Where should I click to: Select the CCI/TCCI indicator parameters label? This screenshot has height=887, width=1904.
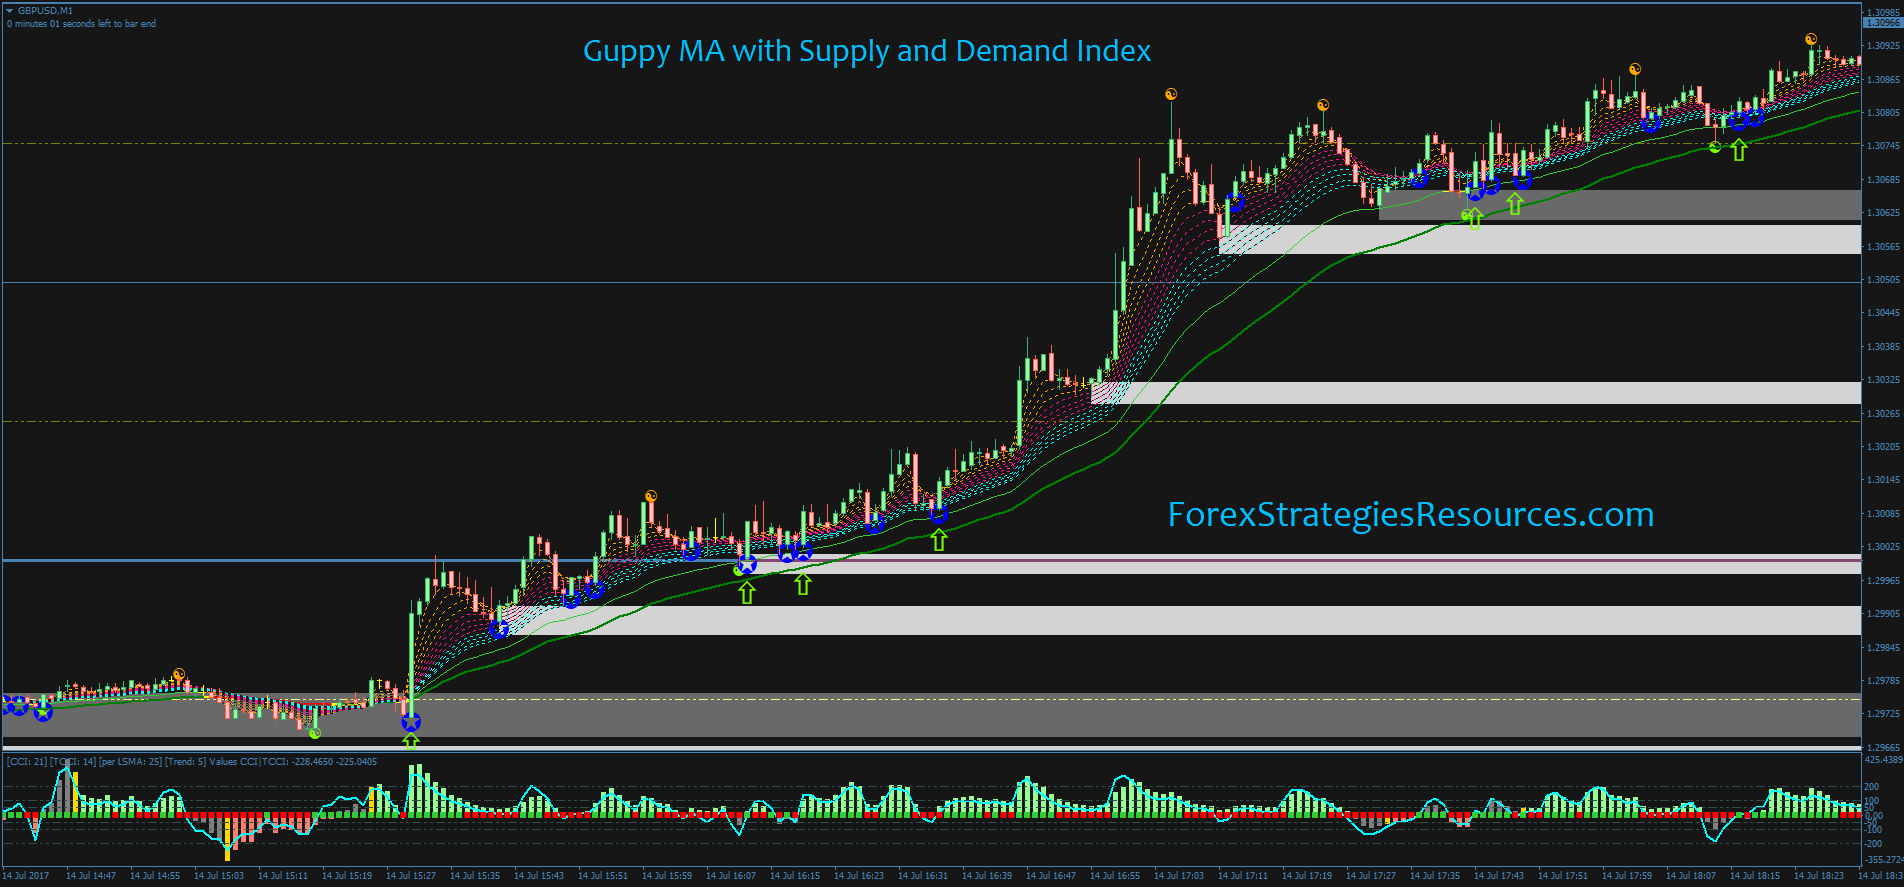pos(192,762)
